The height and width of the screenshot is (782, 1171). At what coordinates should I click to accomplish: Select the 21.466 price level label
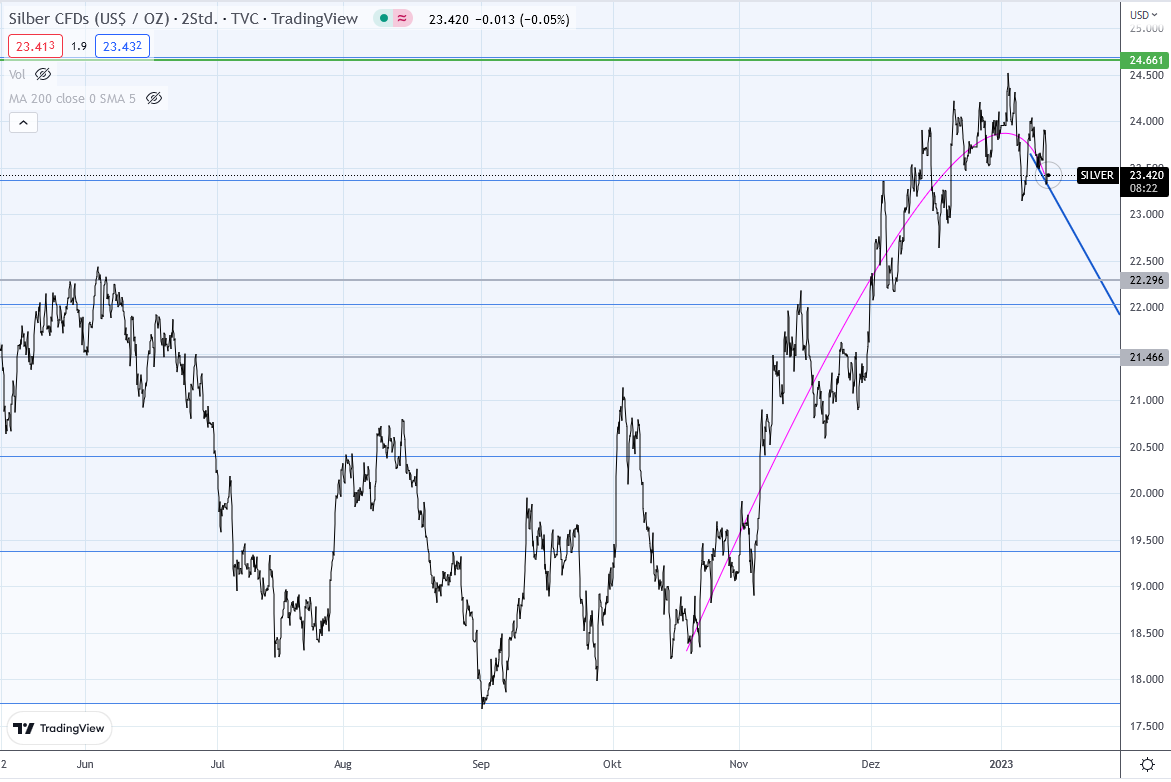tap(1146, 357)
